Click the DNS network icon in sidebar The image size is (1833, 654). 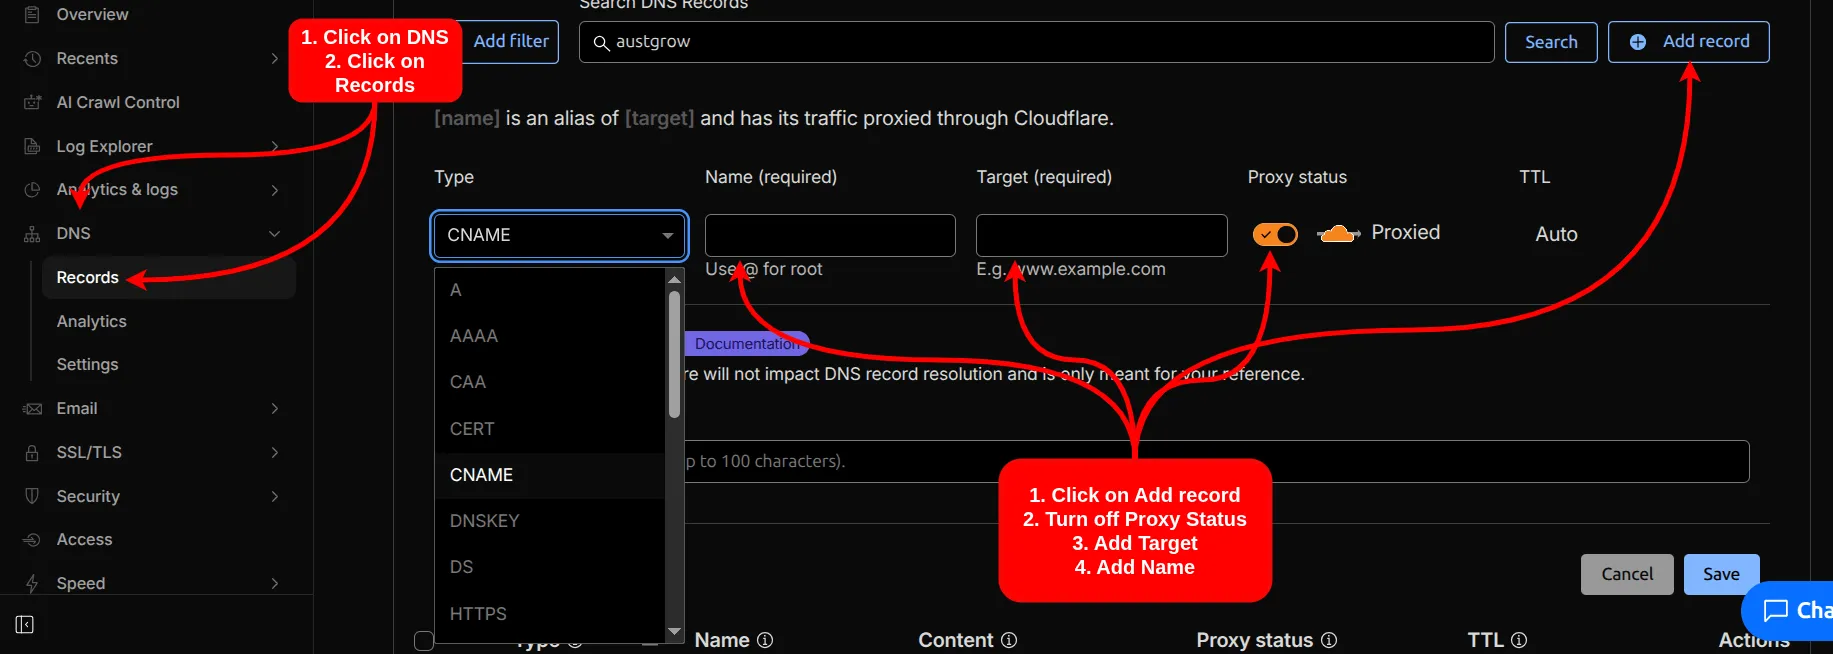pos(32,233)
